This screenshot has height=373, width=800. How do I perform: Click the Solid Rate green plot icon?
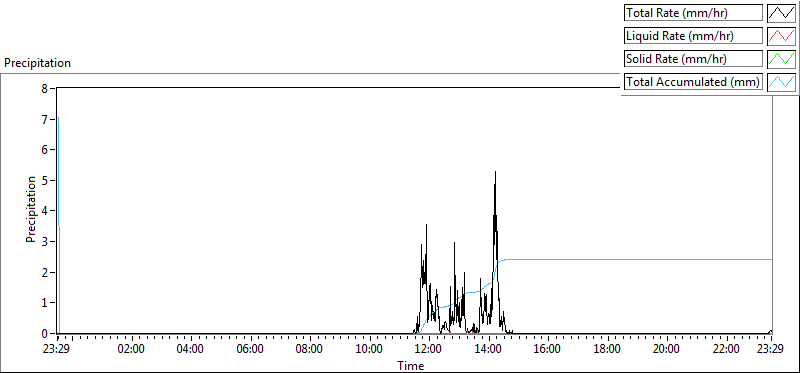click(782, 59)
